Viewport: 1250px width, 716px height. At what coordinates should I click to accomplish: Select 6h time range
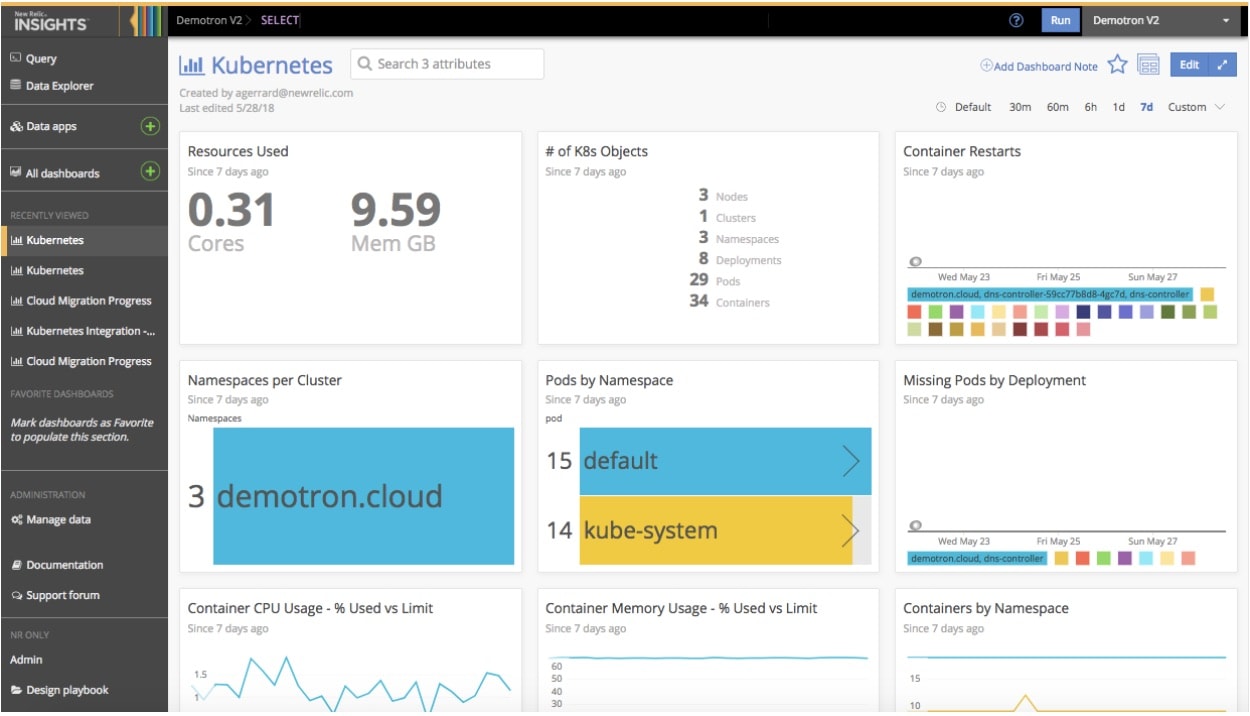pos(1091,107)
